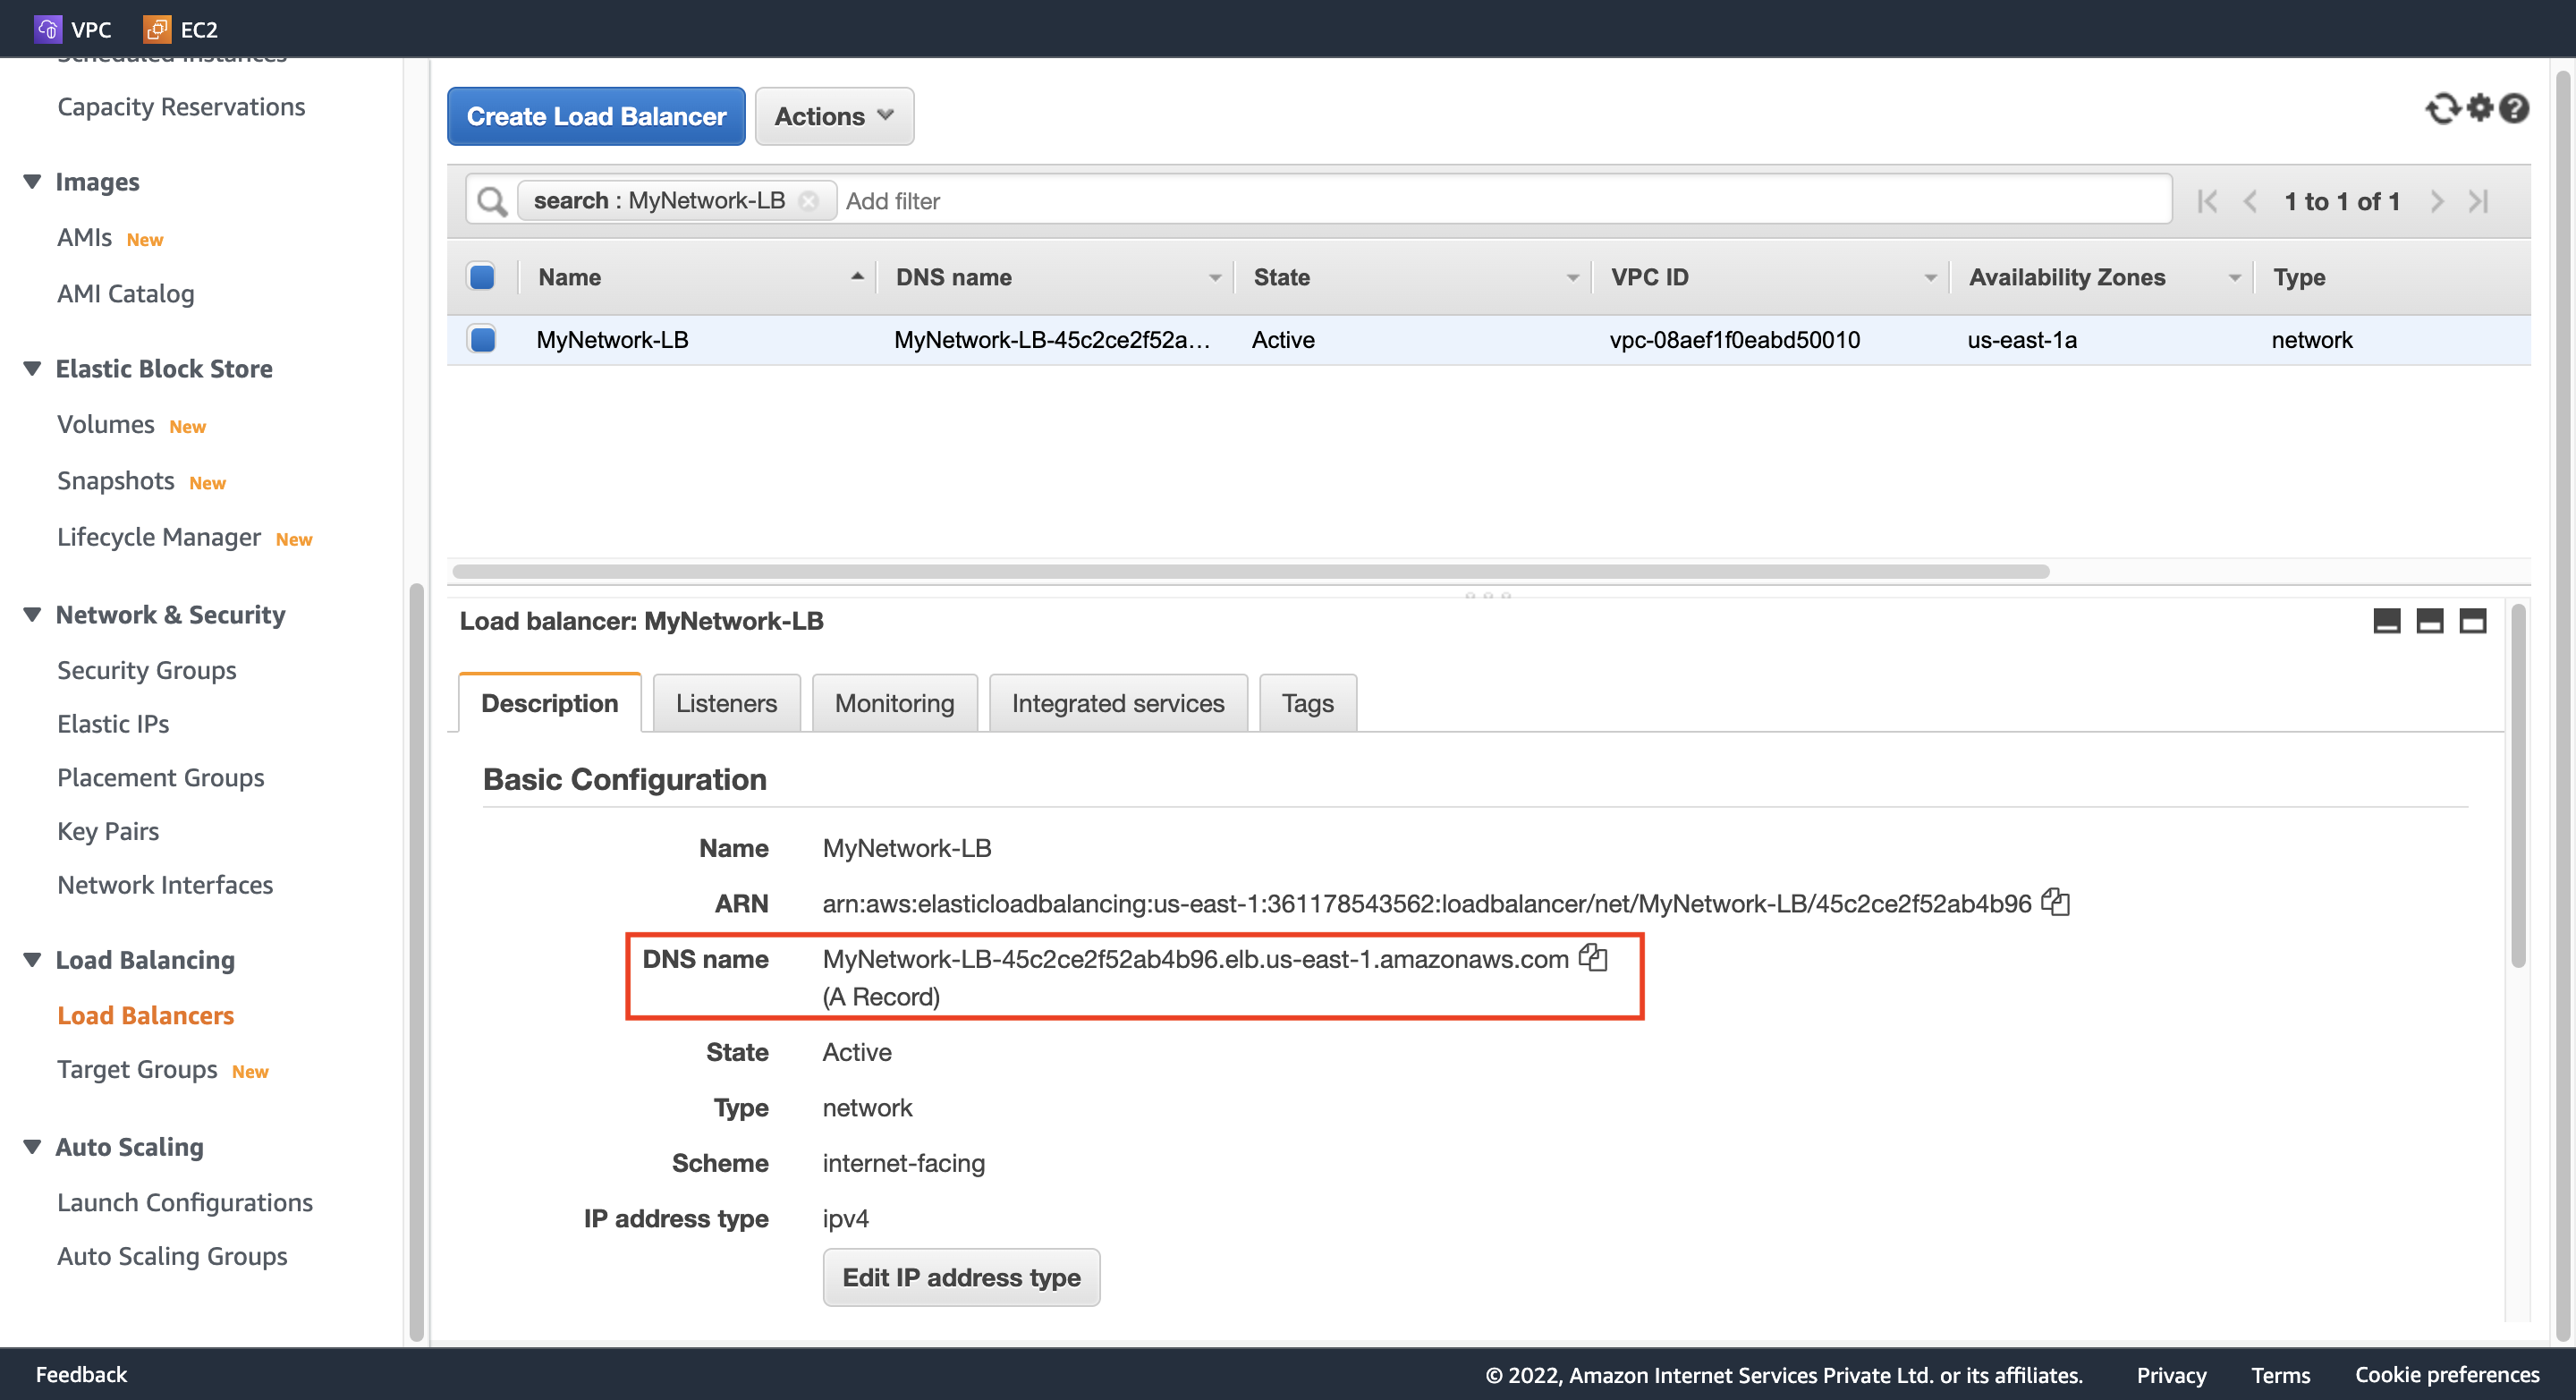Maximize the details pane
Image resolution: width=2576 pixels, height=1400 pixels.
[2472, 621]
